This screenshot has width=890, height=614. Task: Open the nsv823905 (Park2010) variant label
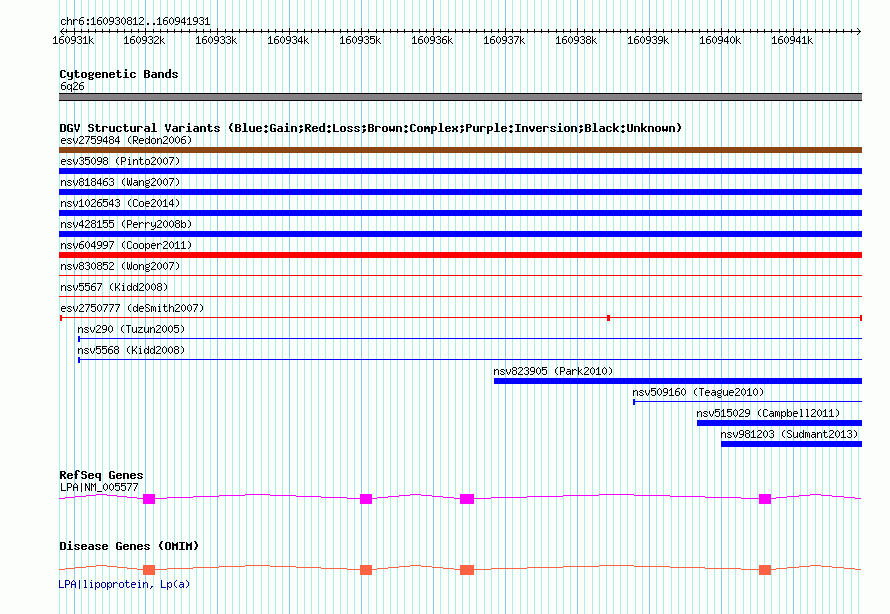click(553, 371)
